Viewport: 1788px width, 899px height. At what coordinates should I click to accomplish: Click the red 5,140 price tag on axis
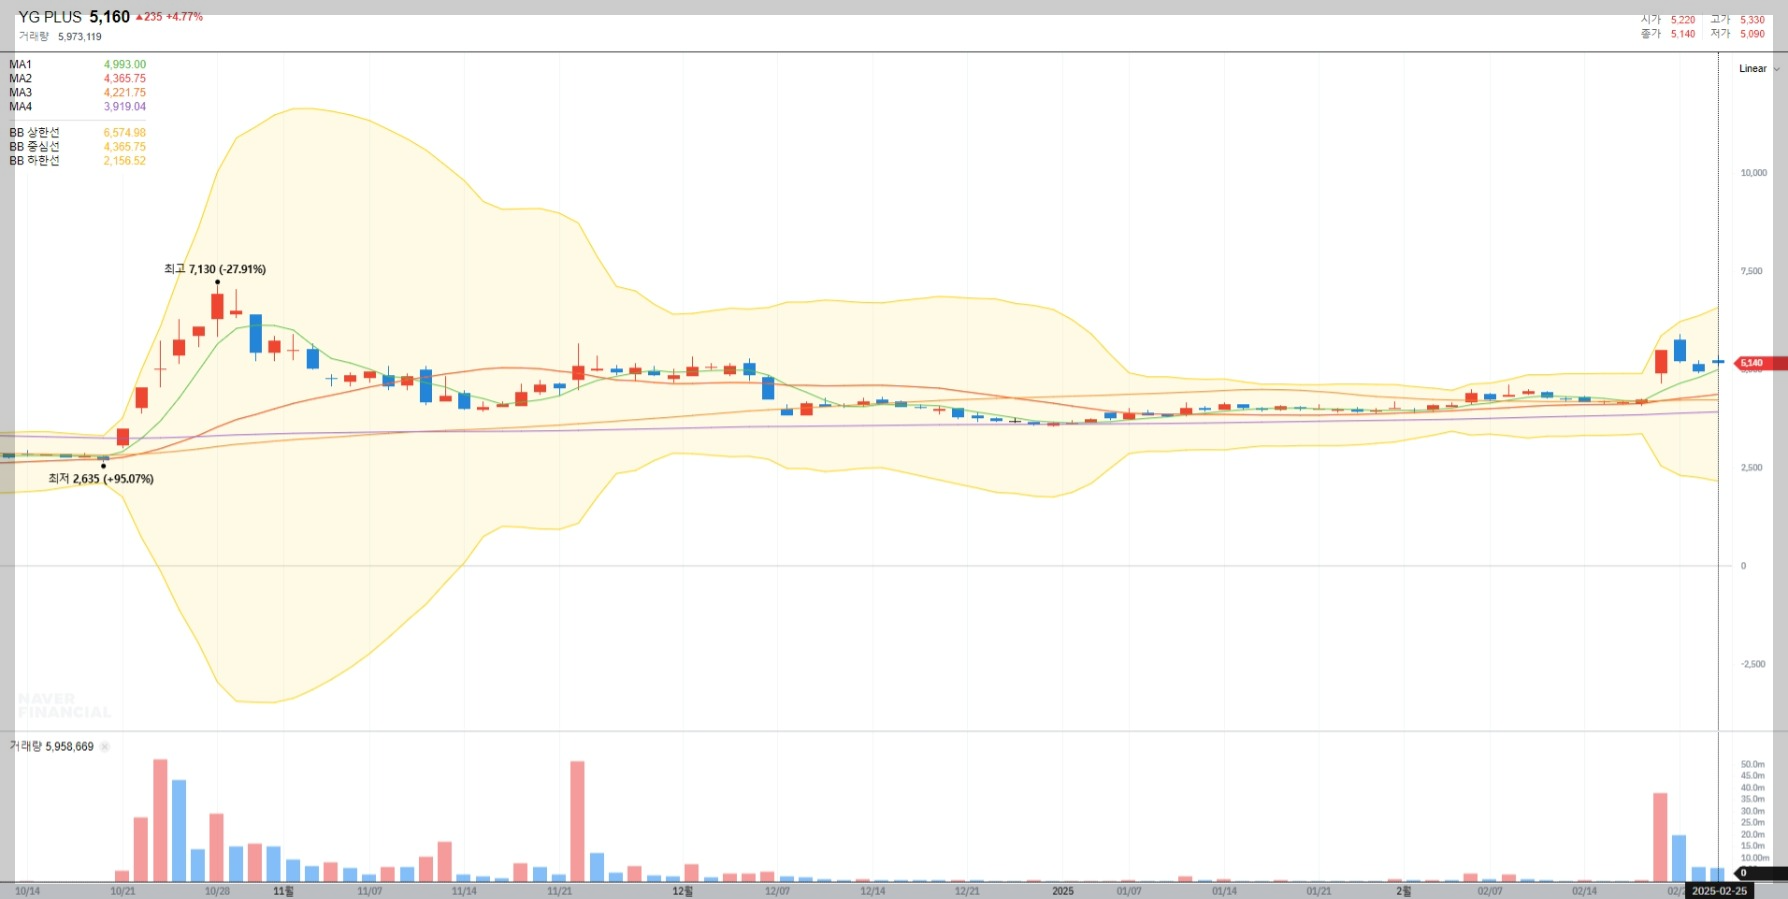click(1759, 363)
